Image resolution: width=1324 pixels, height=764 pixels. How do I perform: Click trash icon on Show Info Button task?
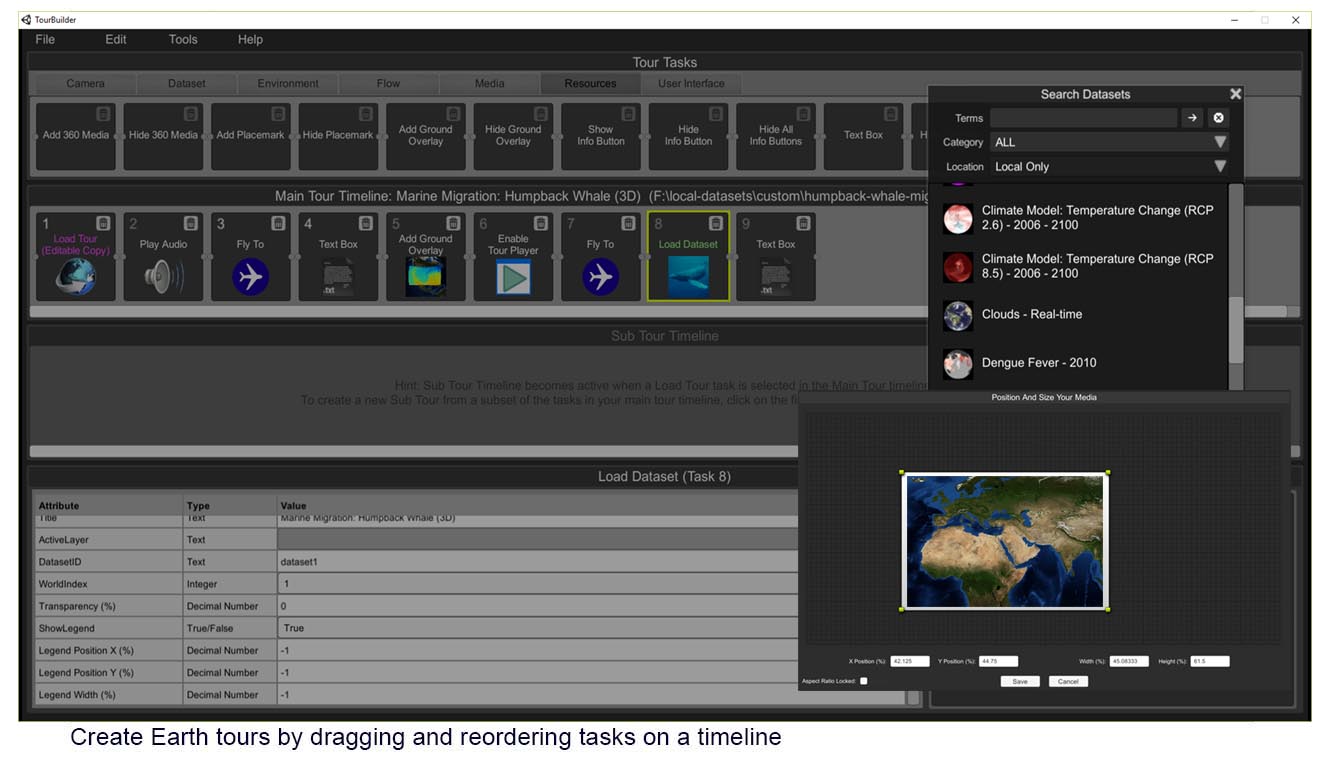(x=629, y=114)
